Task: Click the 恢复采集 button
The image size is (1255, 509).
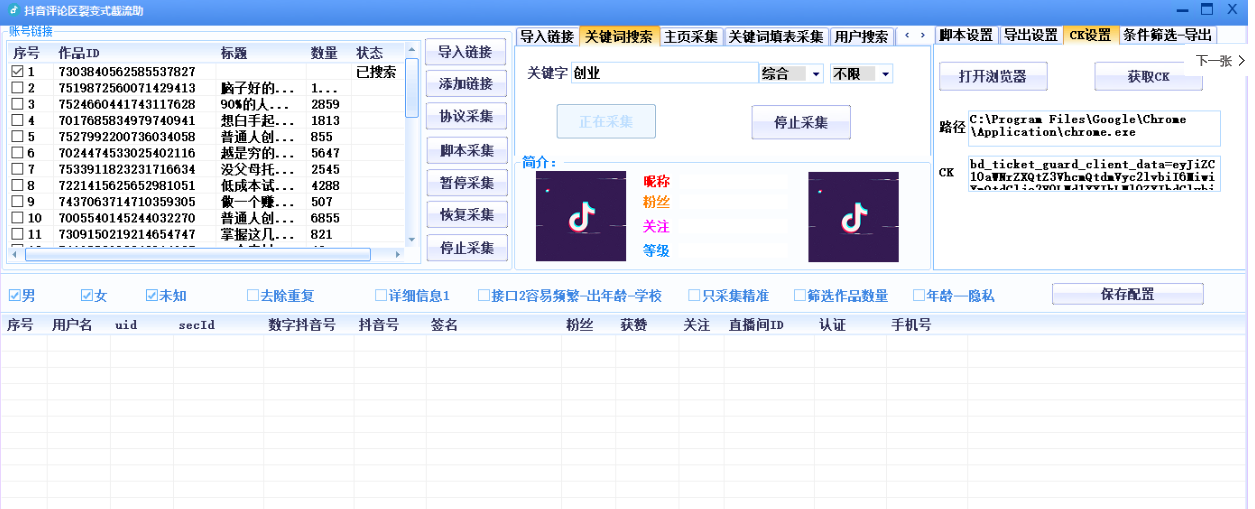Action: coord(466,215)
